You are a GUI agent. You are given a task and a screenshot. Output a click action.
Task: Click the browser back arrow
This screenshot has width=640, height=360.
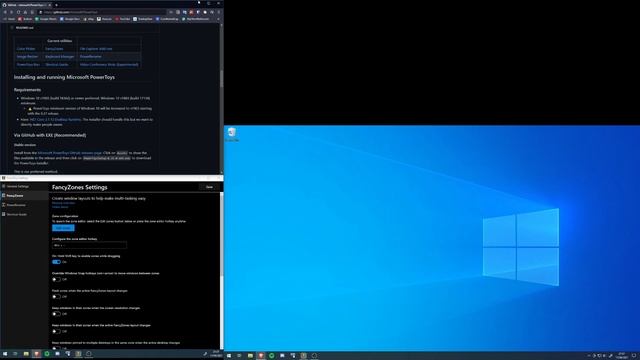point(5,12)
